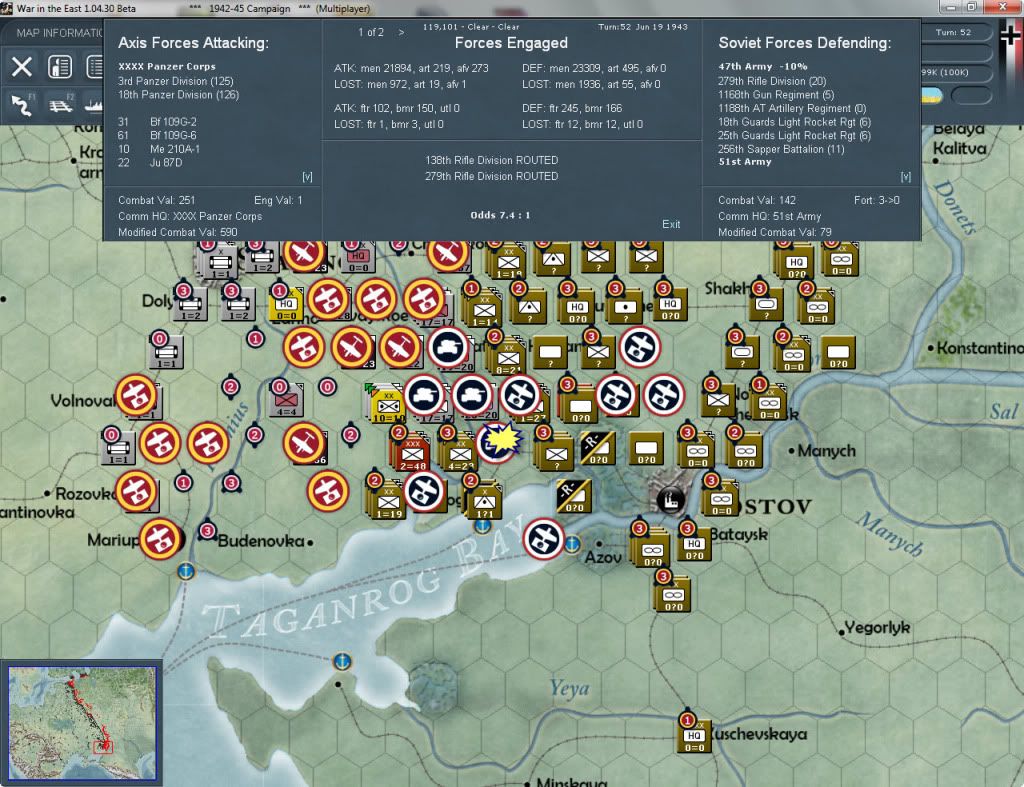Select '279th Rifle Division (20)' in the defender list
This screenshot has height=787, width=1024.
tap(772, 81)
